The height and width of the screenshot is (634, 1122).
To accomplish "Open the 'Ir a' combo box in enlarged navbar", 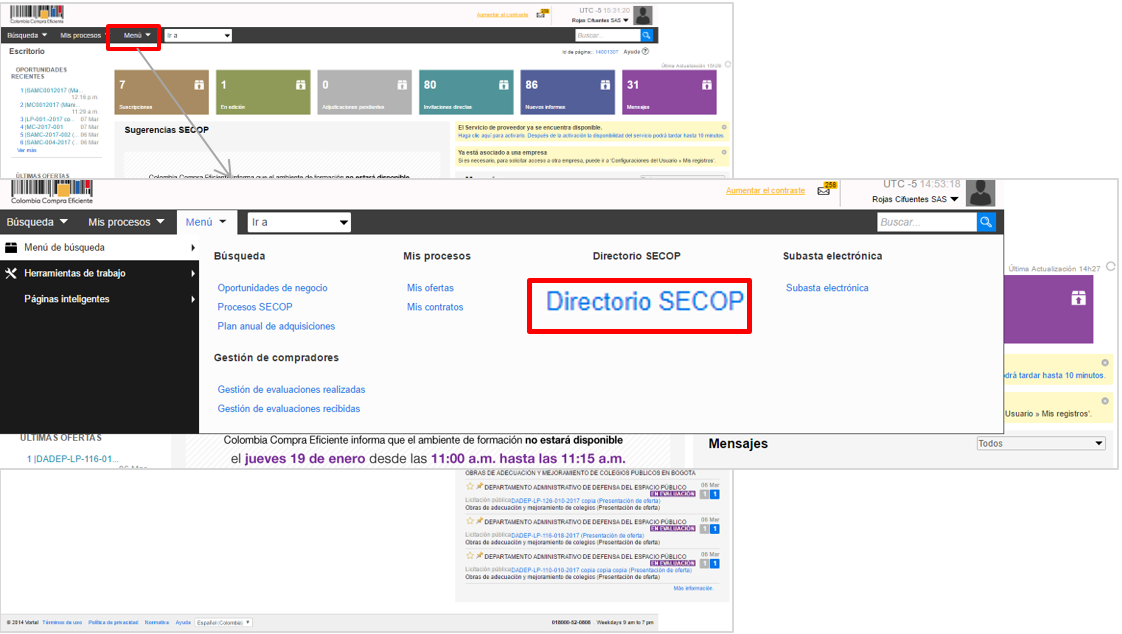I will [299, 222].
